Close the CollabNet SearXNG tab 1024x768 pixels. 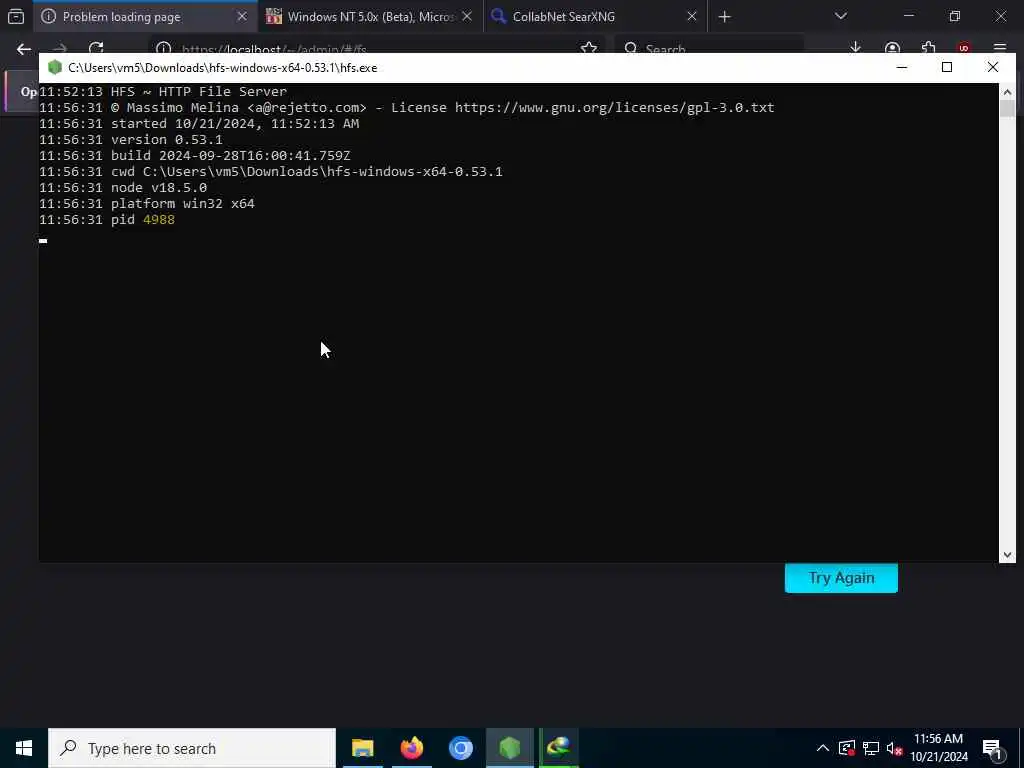tap(692, 16)
